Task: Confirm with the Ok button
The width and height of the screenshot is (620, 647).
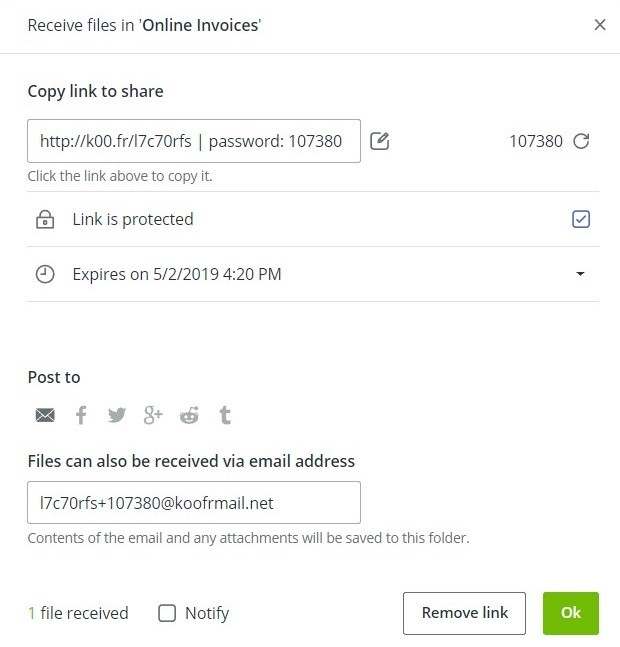Action: (571, 613)
